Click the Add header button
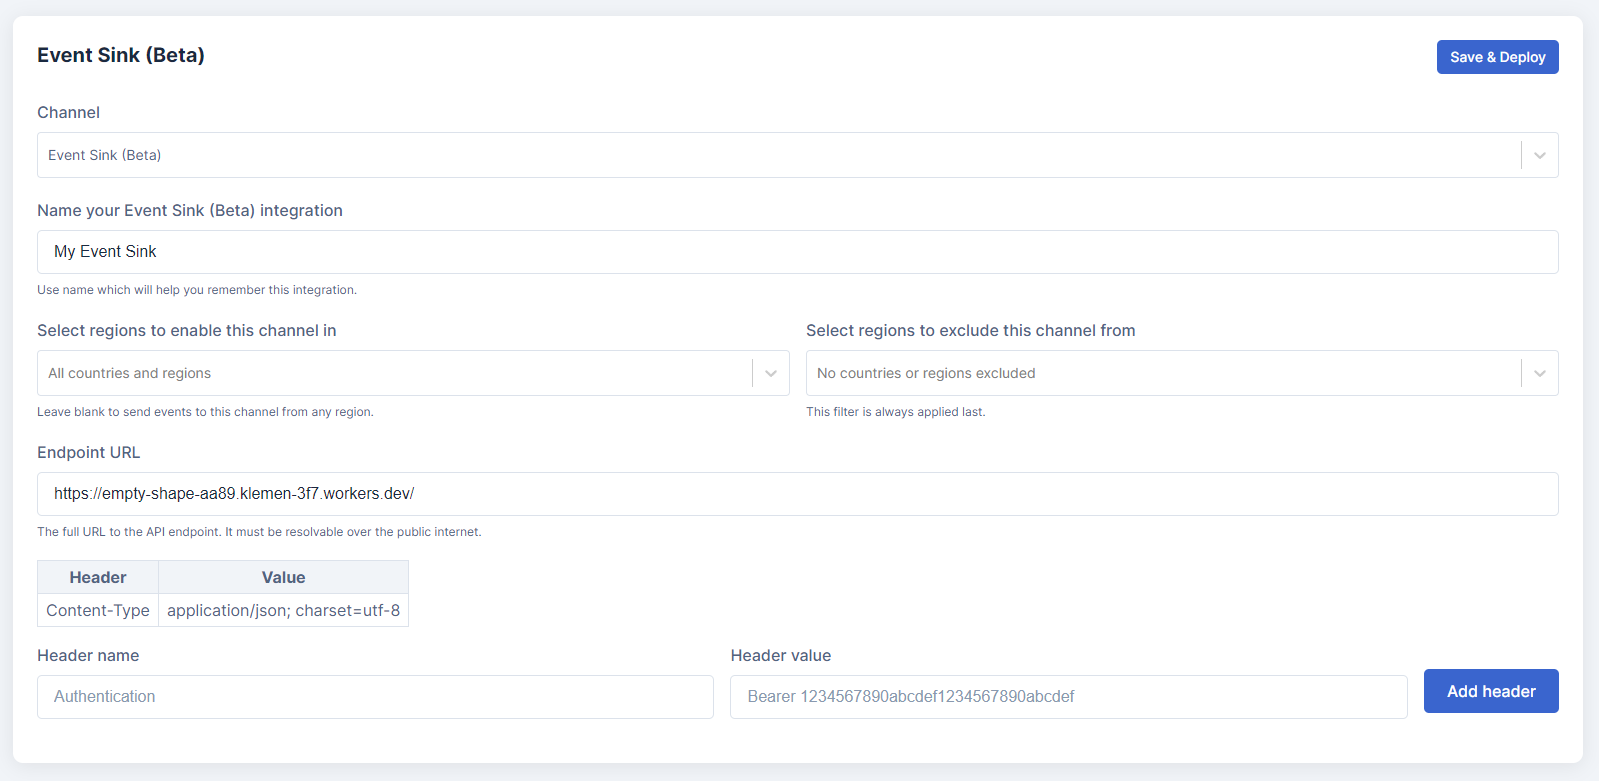 coord(1491,691)
